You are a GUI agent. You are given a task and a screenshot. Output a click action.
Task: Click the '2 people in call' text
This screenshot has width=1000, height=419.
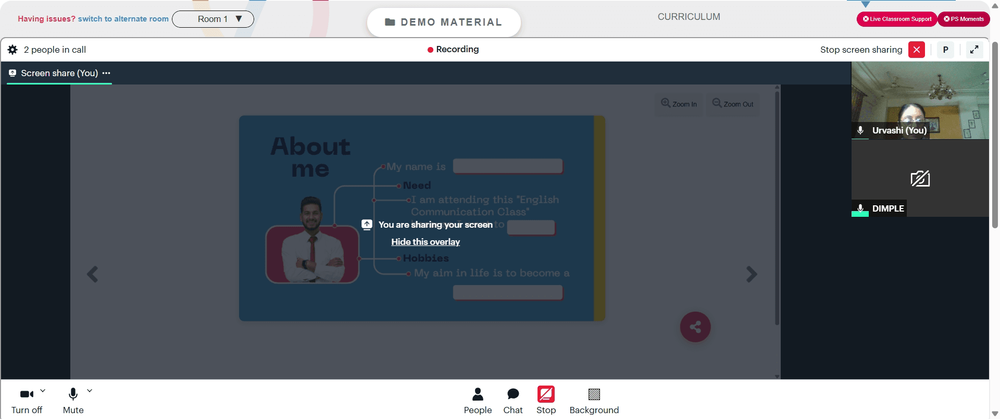(55, 50)
